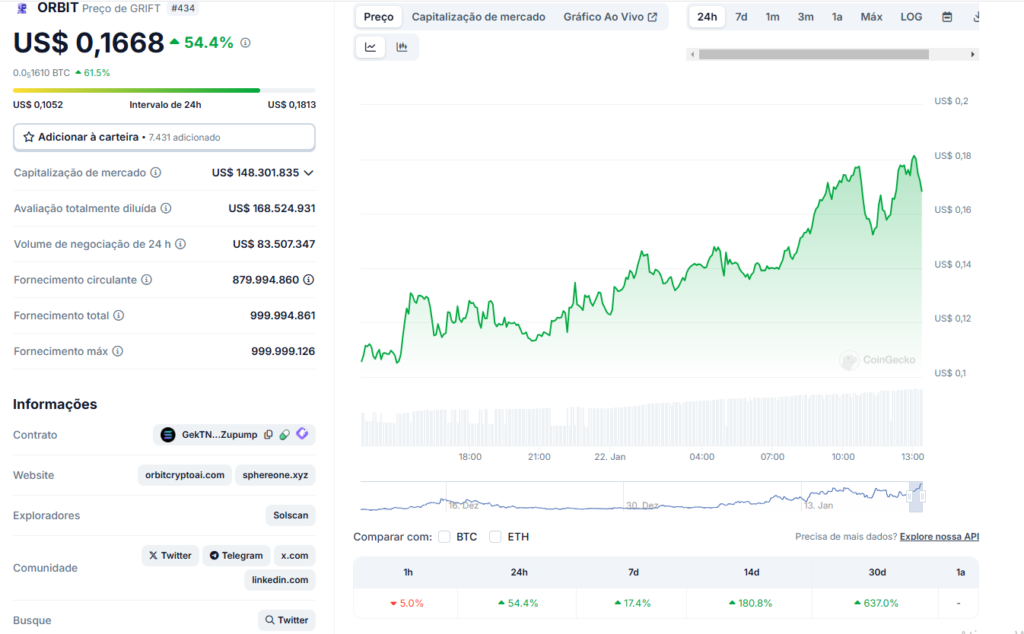The image size is (1024, 634).
Task: Click the green pill icon in the contract chip
Action: click(285, 435)
